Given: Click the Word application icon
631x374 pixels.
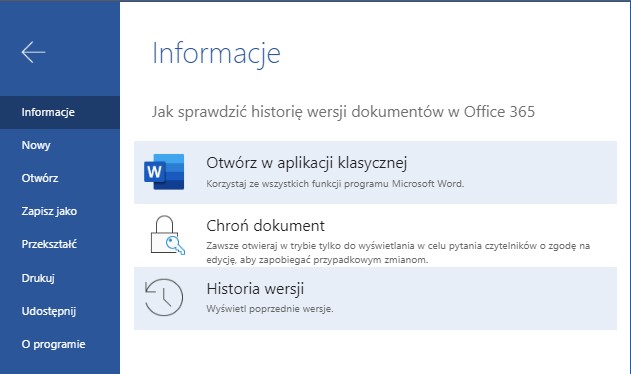Looking at the screenshot, I should coord(164,172).
